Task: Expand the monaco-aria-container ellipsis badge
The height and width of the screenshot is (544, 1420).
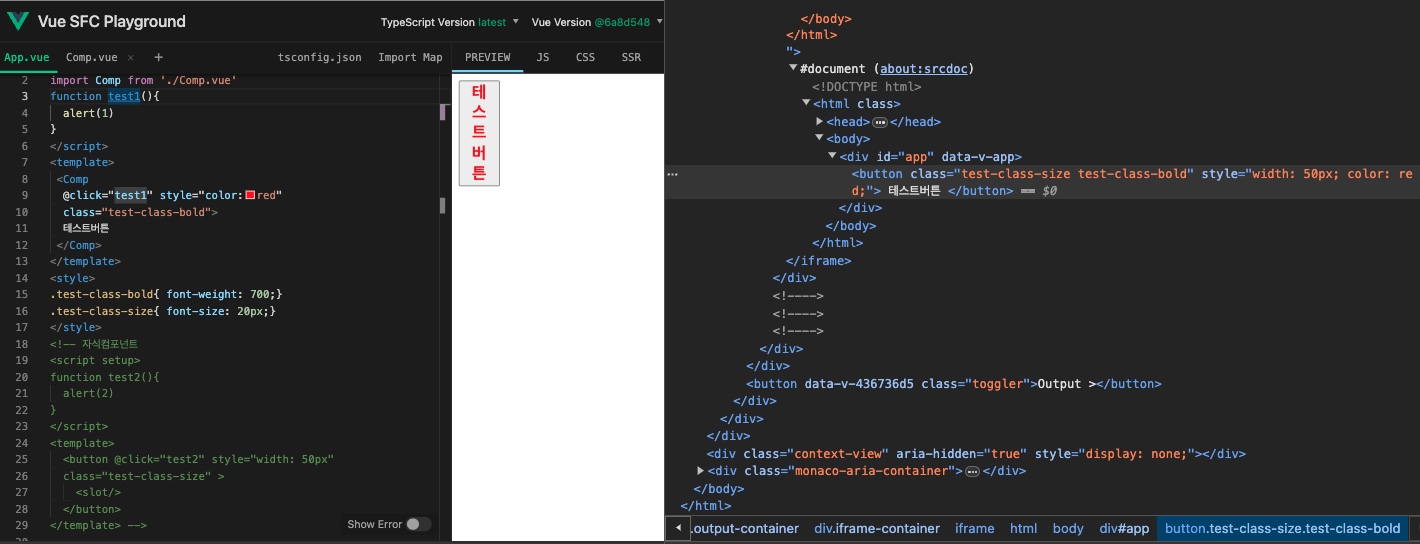Action: click(971, 470)
